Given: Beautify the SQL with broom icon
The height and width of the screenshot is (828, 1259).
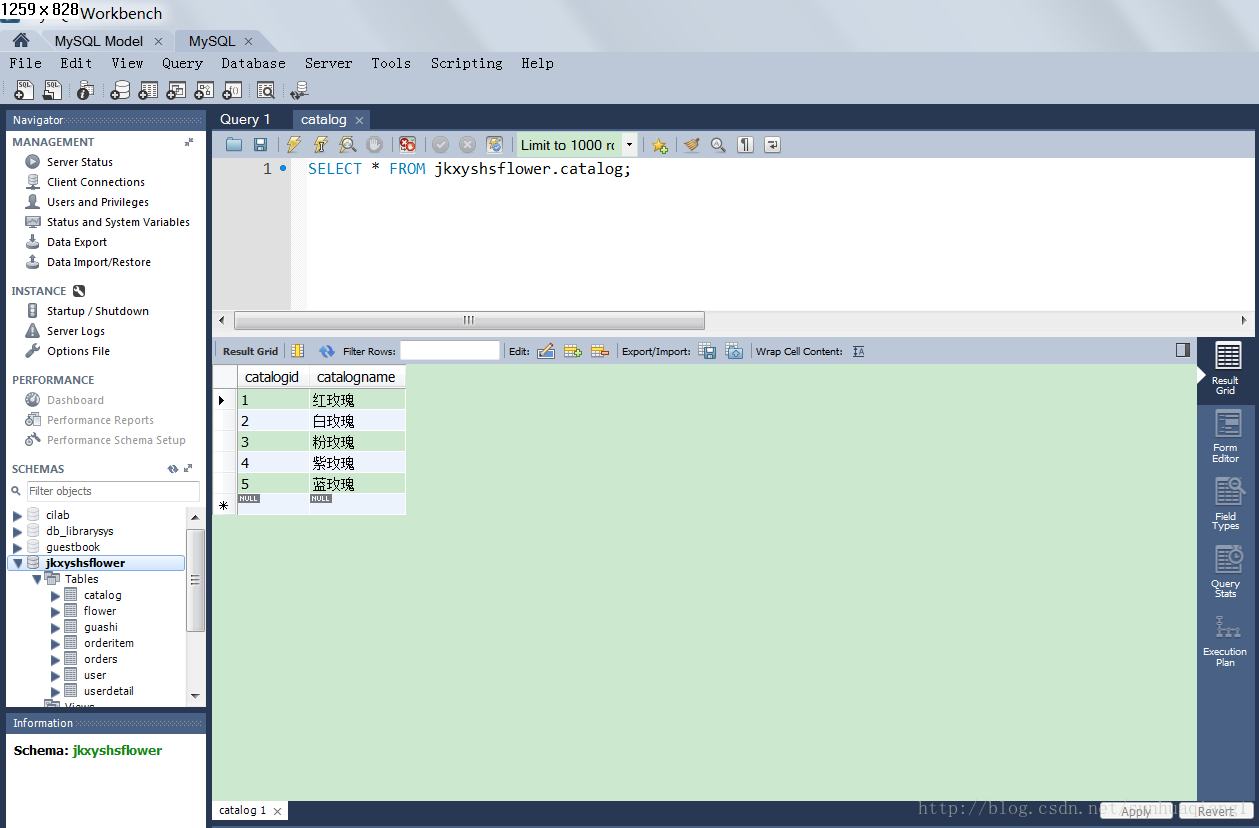Looking at the screenshot, I should [x=691, y=145].
